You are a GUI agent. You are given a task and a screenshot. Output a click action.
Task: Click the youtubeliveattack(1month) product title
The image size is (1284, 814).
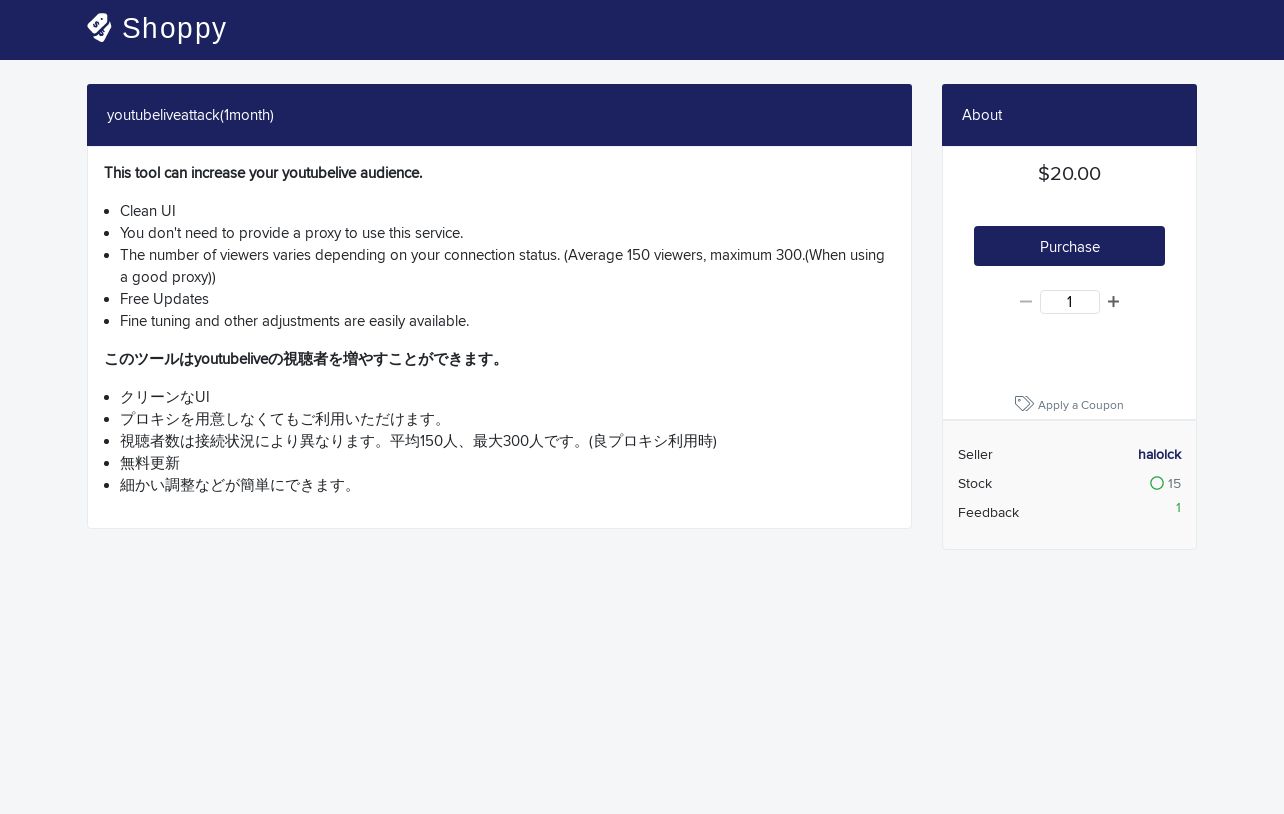[x=190, y=115]
